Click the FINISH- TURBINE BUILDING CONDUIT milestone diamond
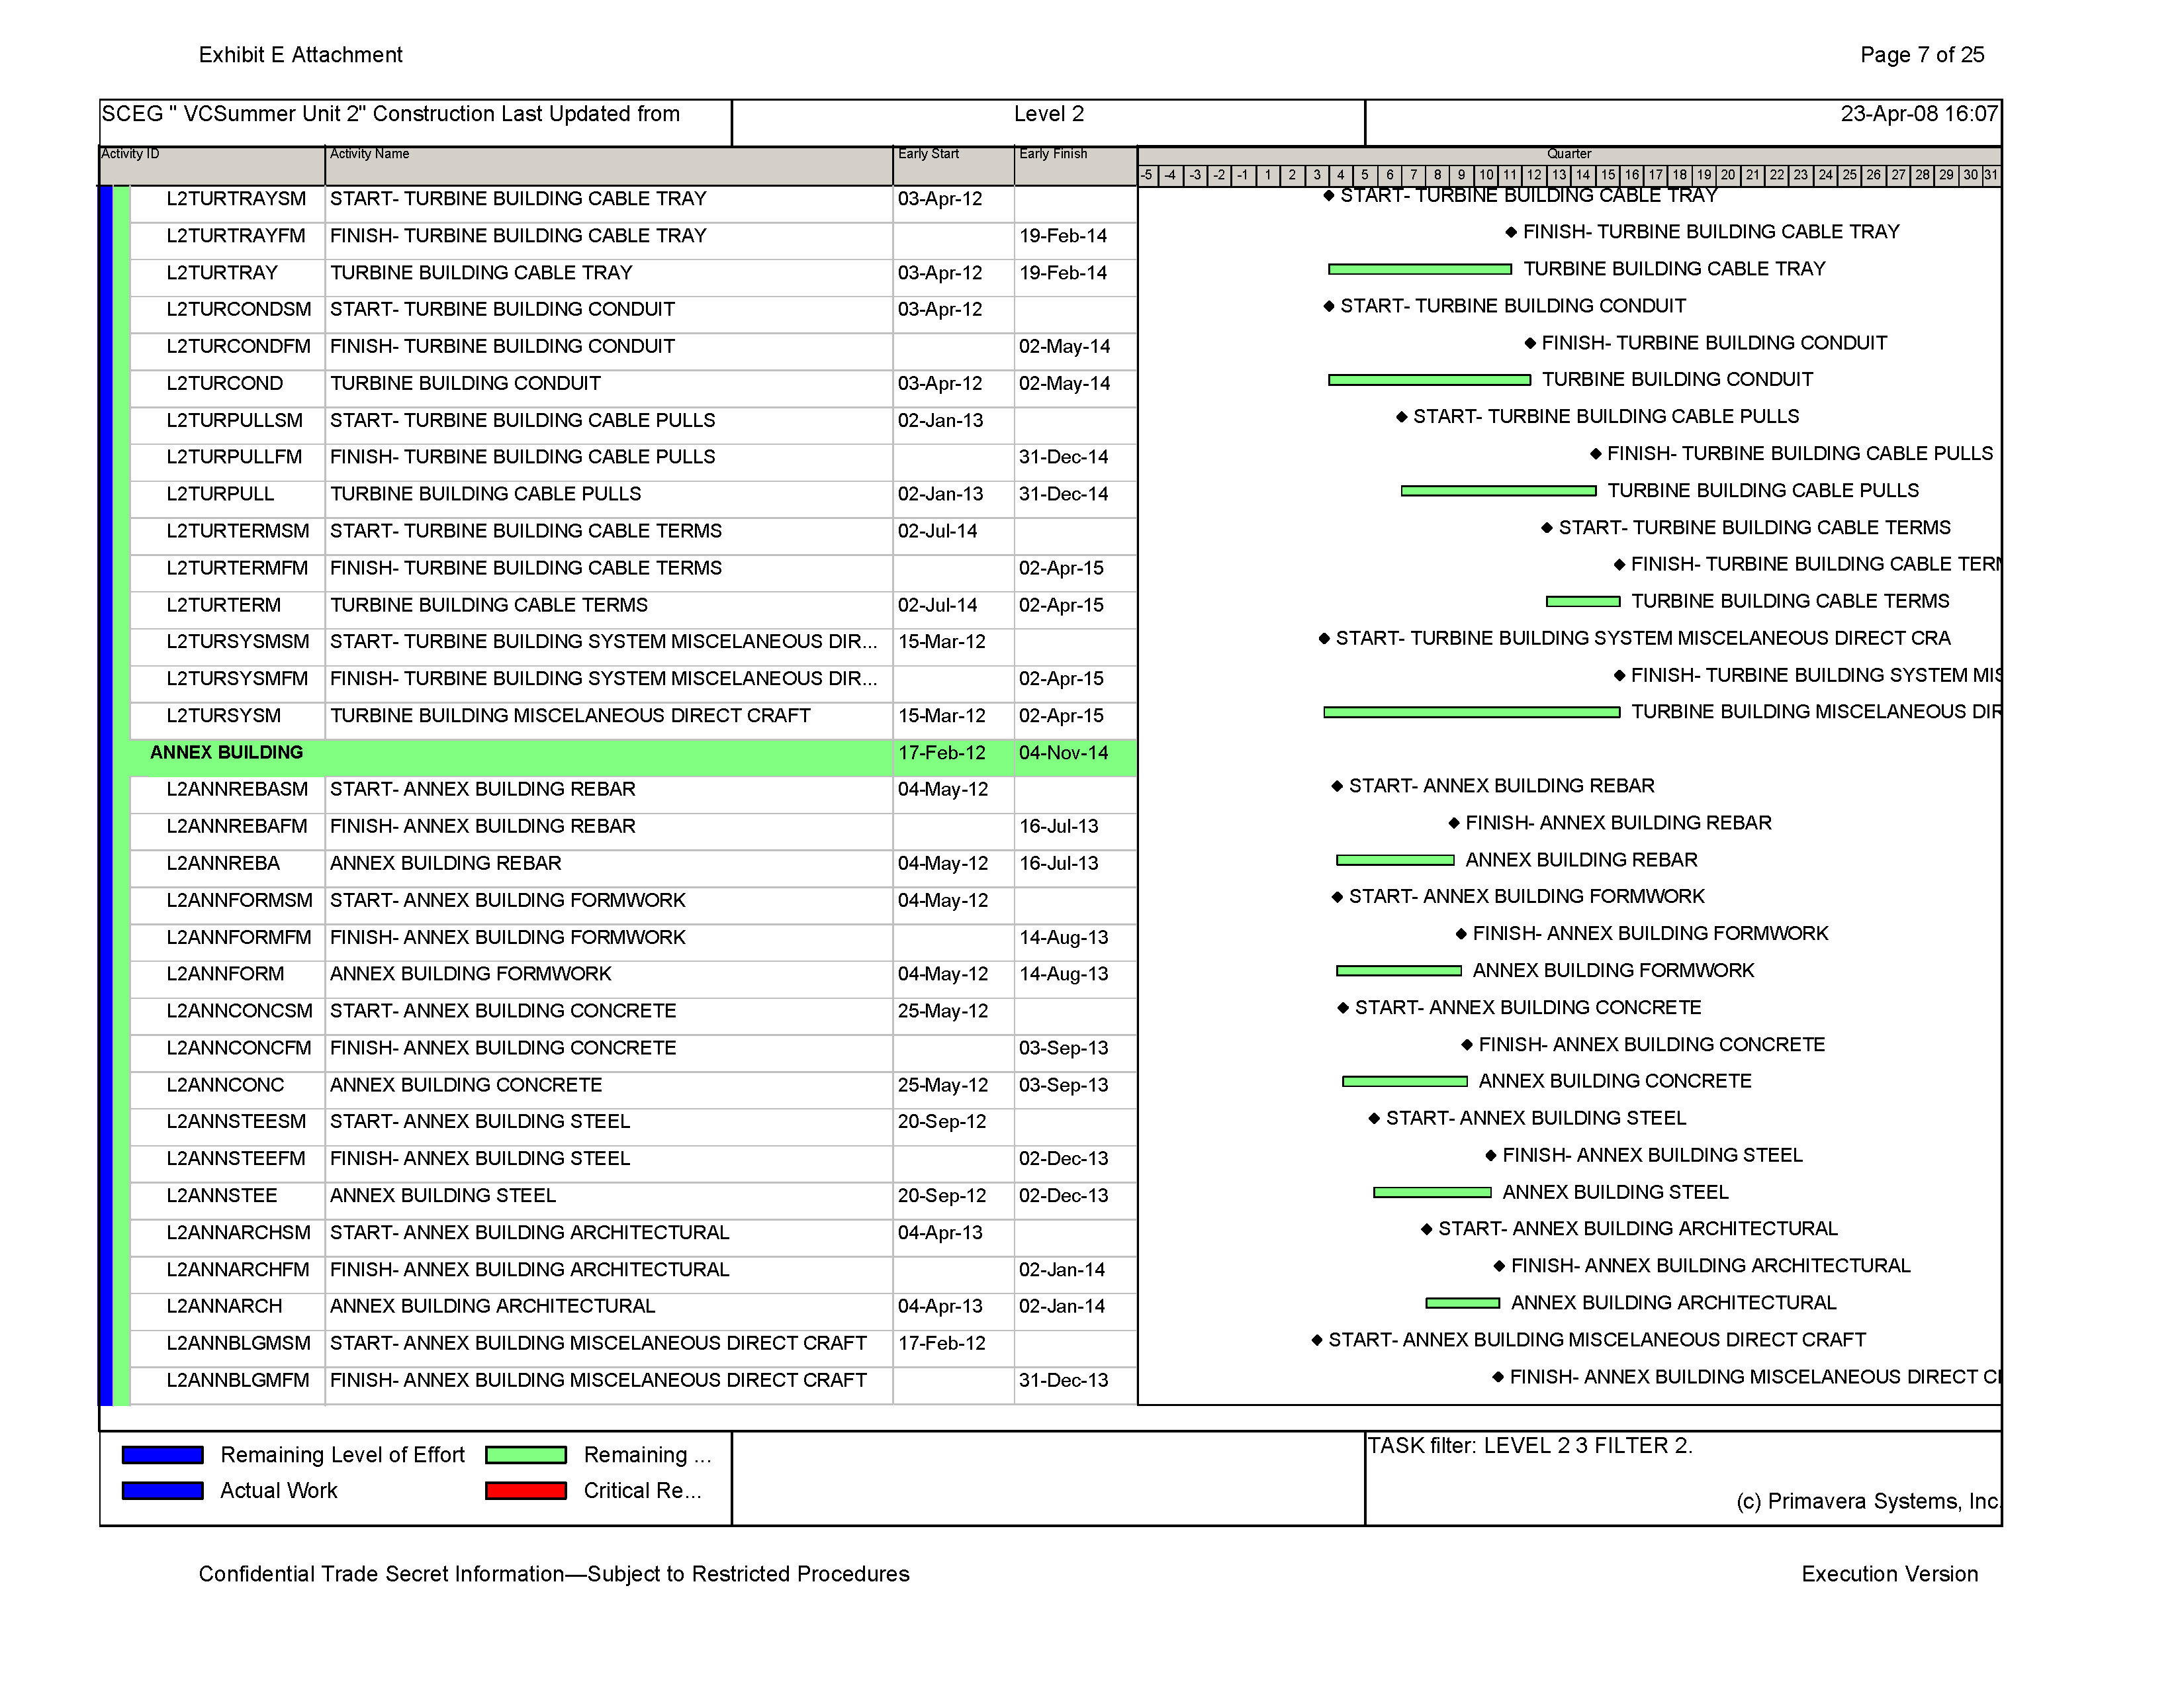2184x1688 pixels. click(1530, 343)
